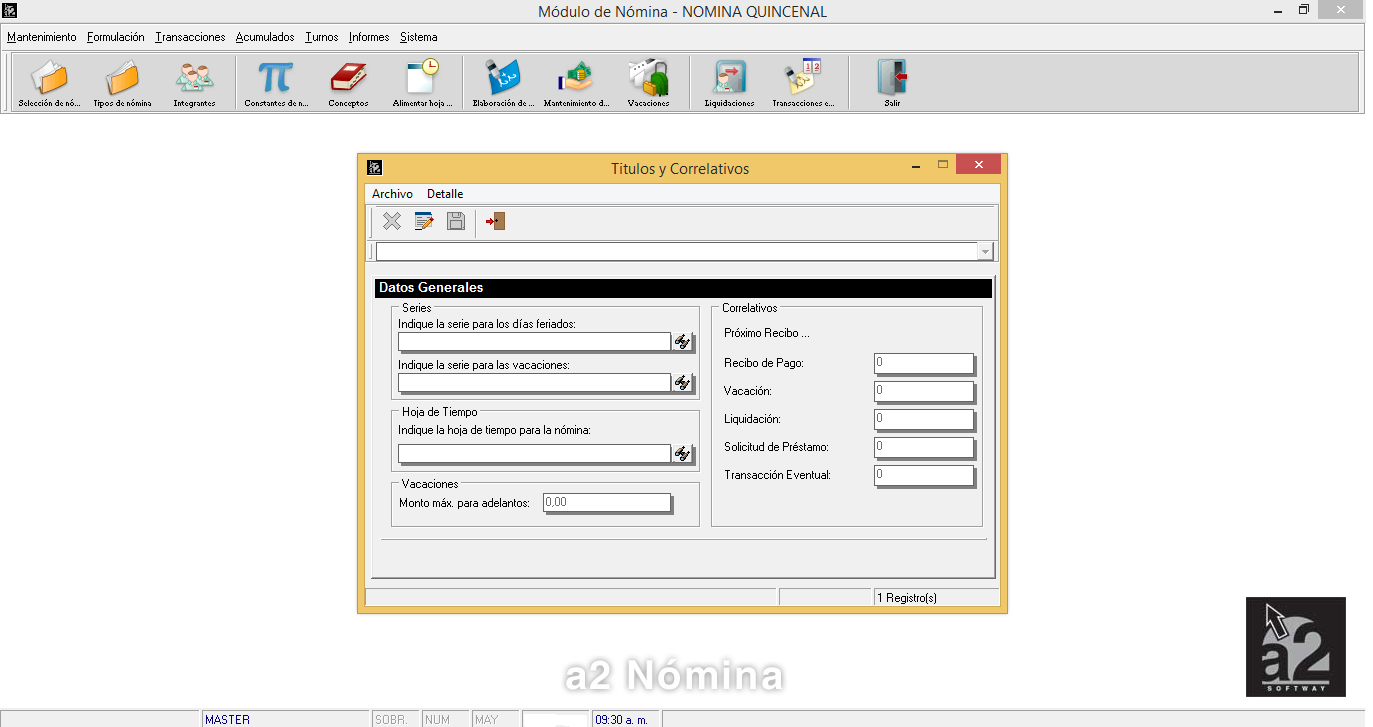Maximize the Titulos y Correlativos window
Image resolution: width=1373 pixels, height=727 pixels.
pos(942,165)
